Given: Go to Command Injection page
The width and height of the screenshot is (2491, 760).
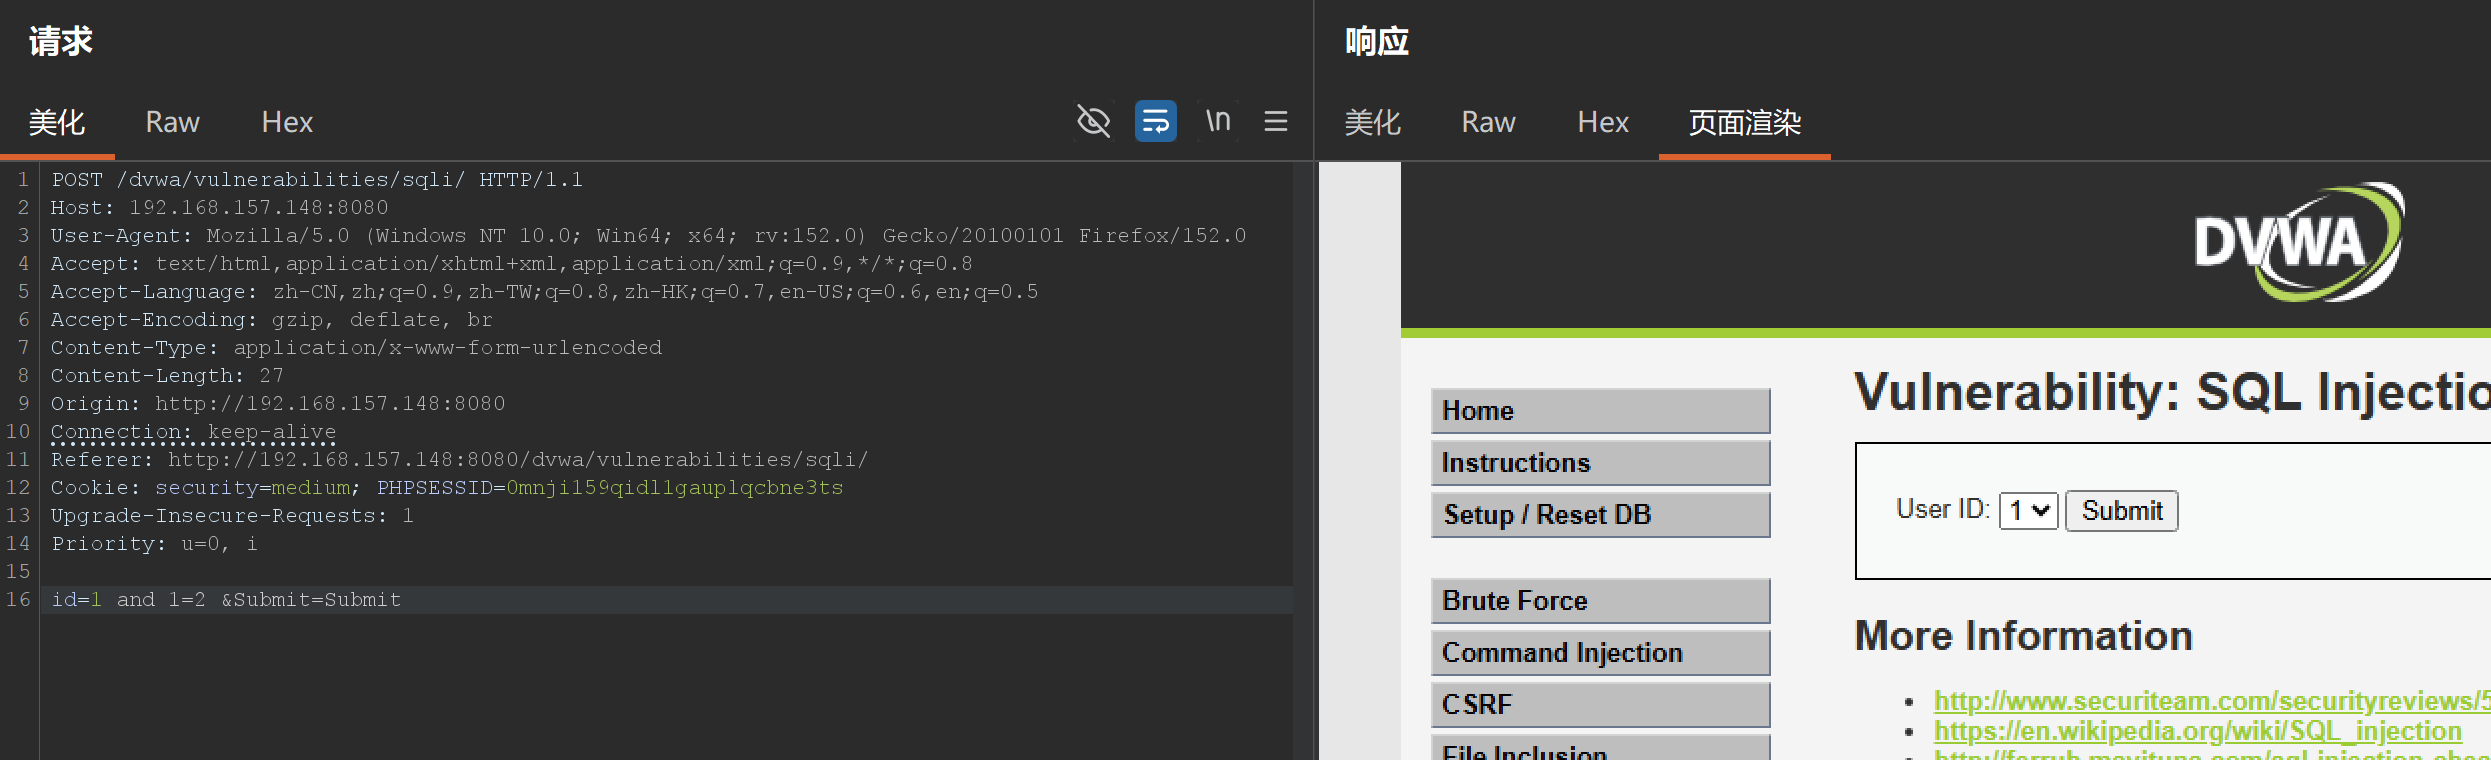Looking at the screenshot, I should [1600, 653].
